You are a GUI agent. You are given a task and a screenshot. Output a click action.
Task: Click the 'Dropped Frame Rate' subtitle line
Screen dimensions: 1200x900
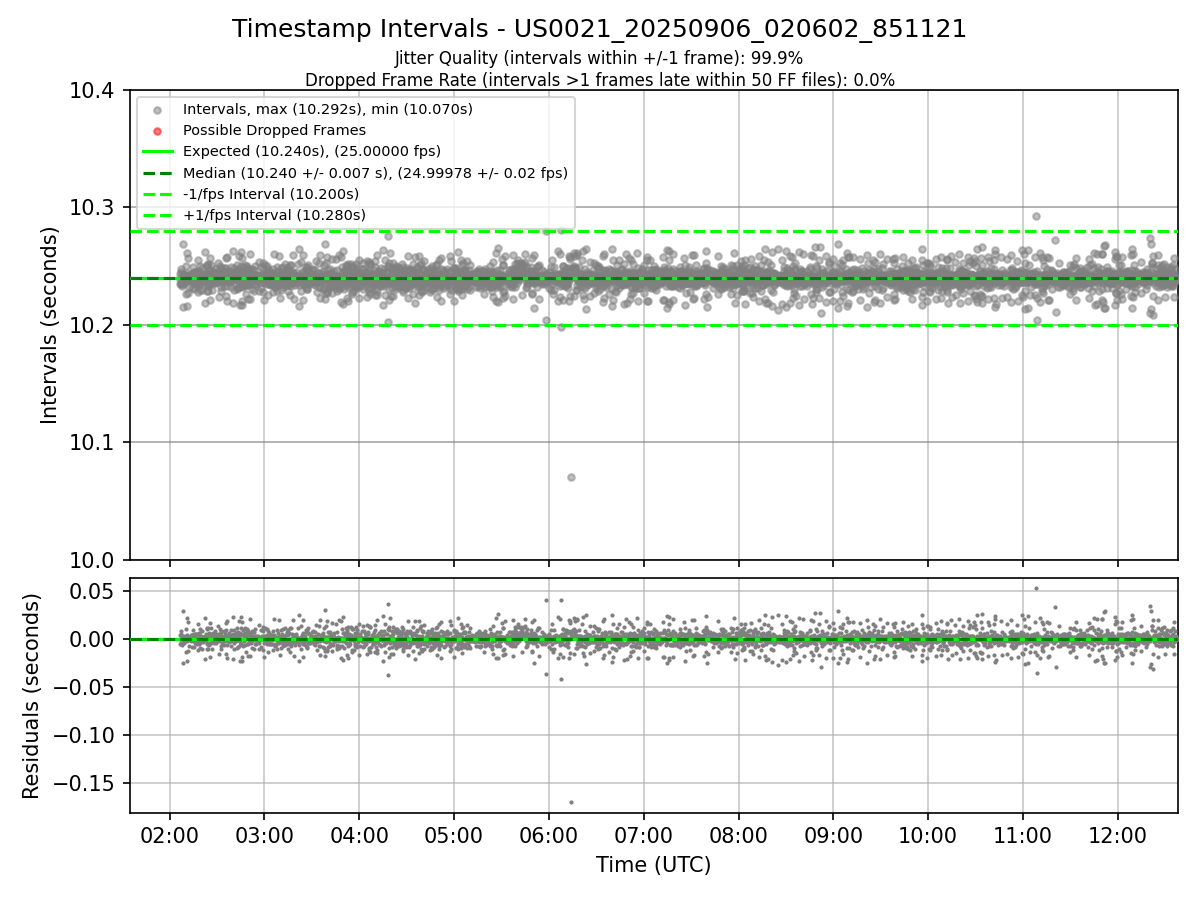pos(599,79)
